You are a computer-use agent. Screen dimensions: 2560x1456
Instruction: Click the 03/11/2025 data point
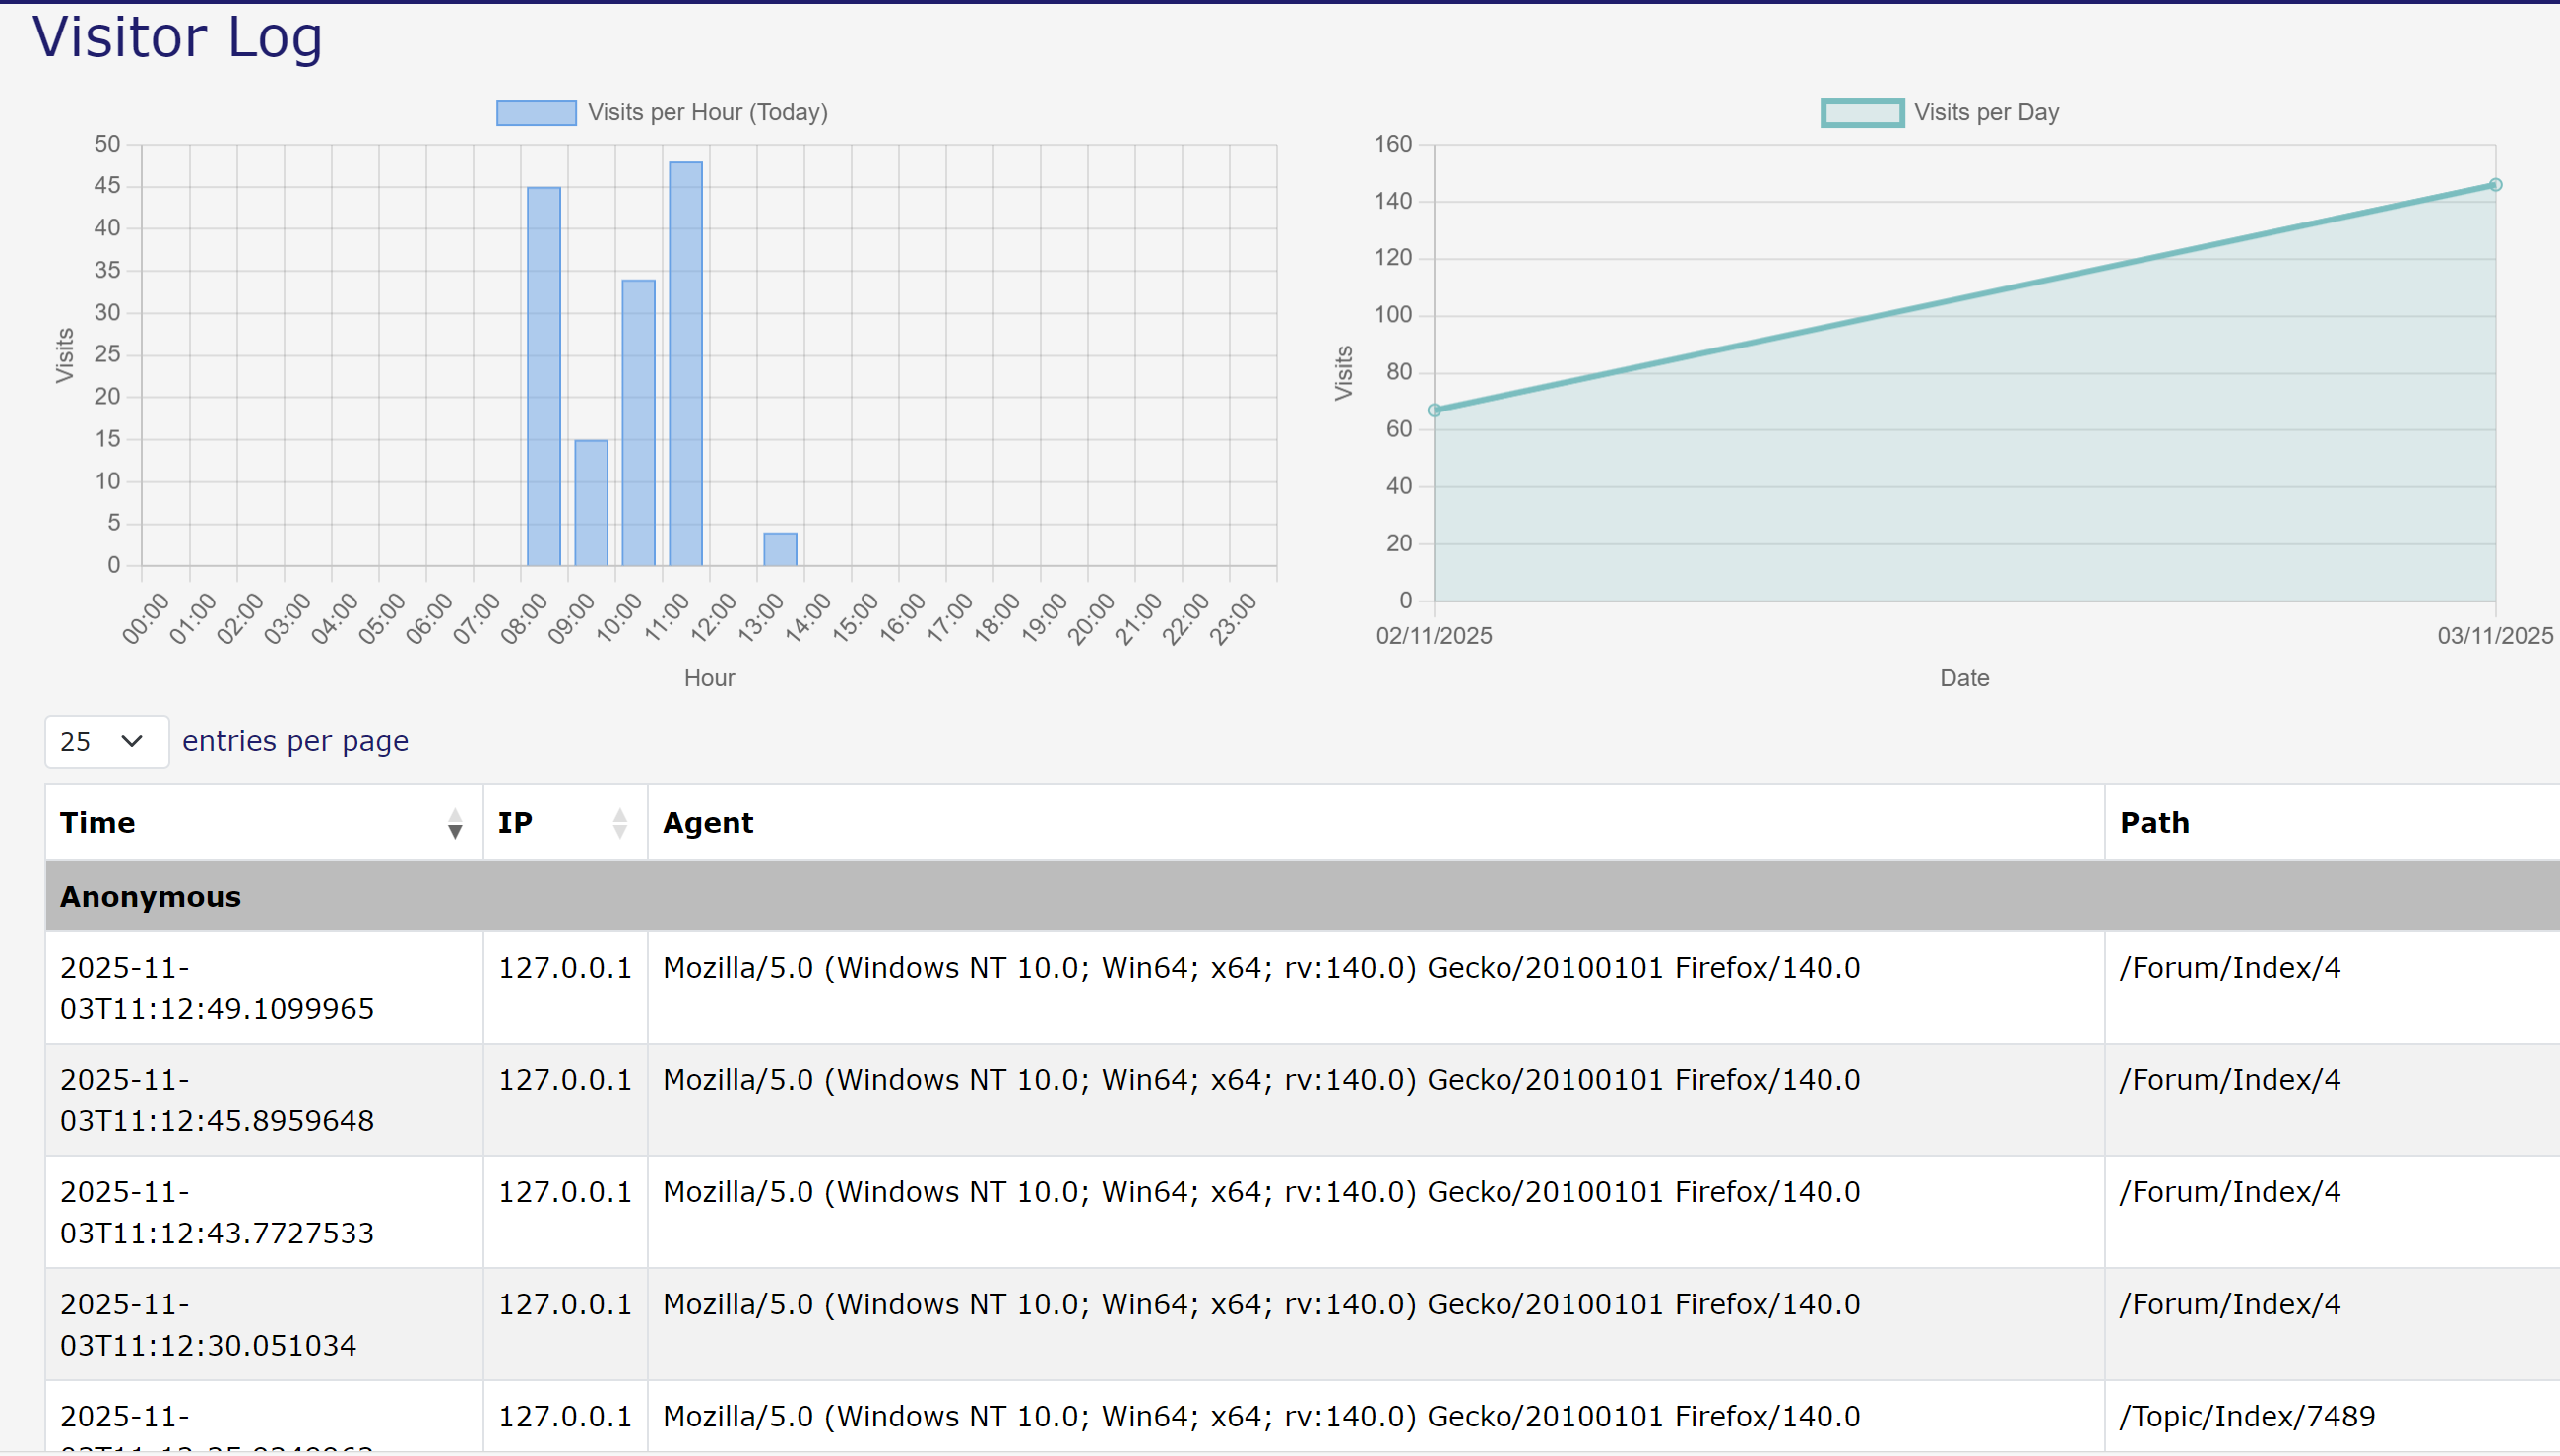pos(2495,185)
